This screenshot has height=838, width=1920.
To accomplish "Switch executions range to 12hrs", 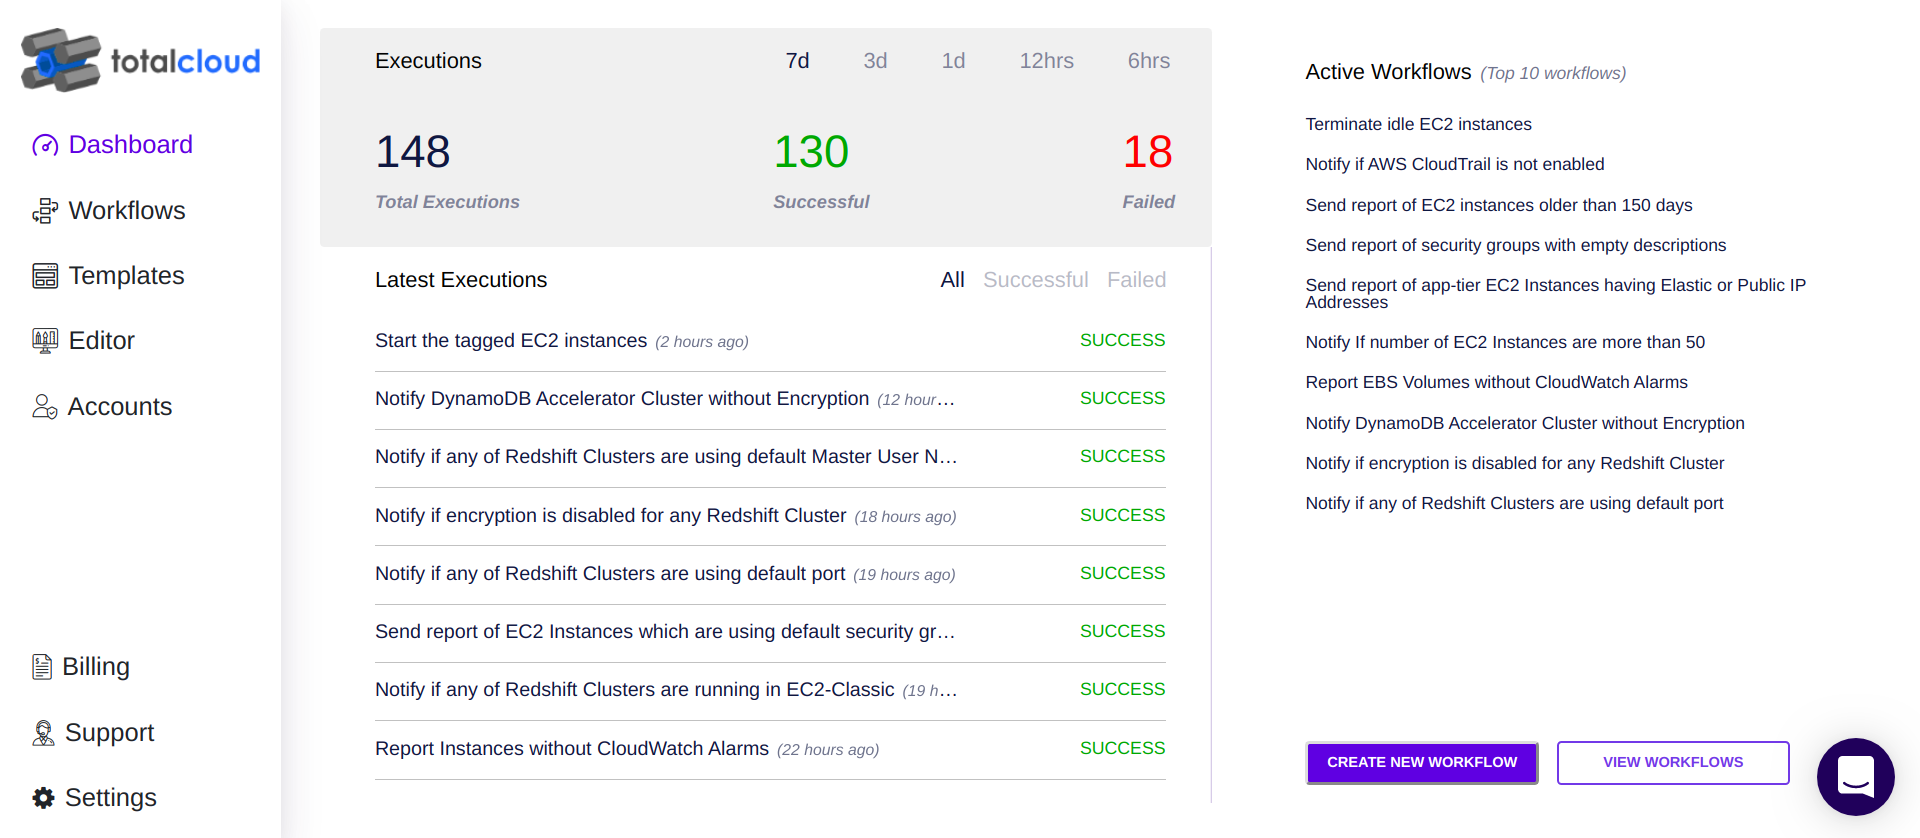I will (1046, 61).
